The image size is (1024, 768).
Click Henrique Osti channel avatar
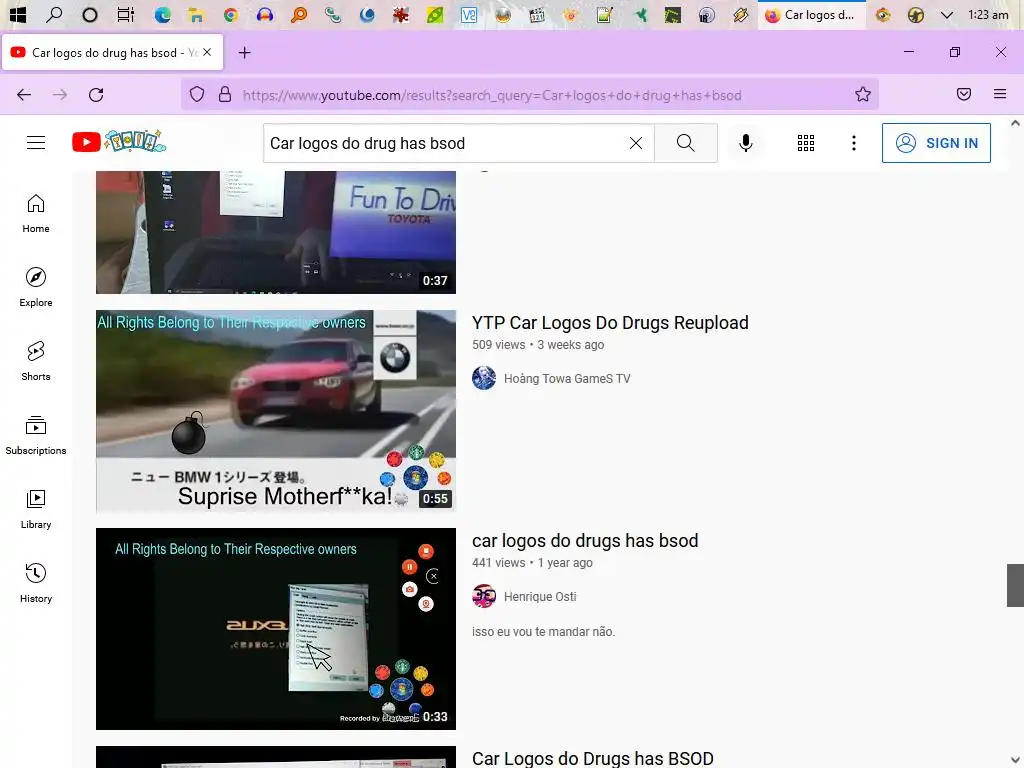tap(484, 596)
